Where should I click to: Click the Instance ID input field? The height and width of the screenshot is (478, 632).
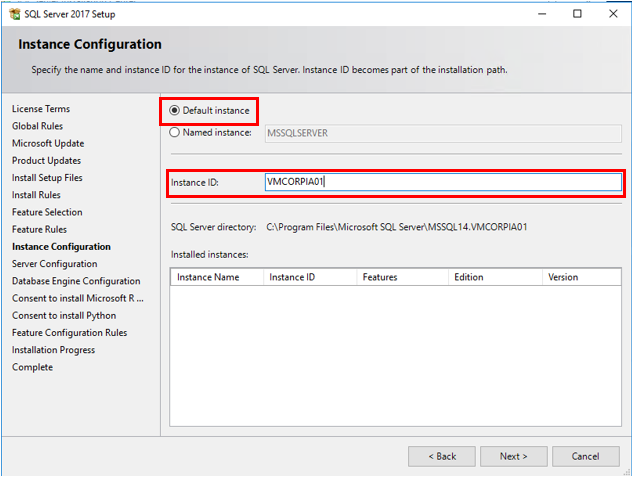(x=442, y=182)
